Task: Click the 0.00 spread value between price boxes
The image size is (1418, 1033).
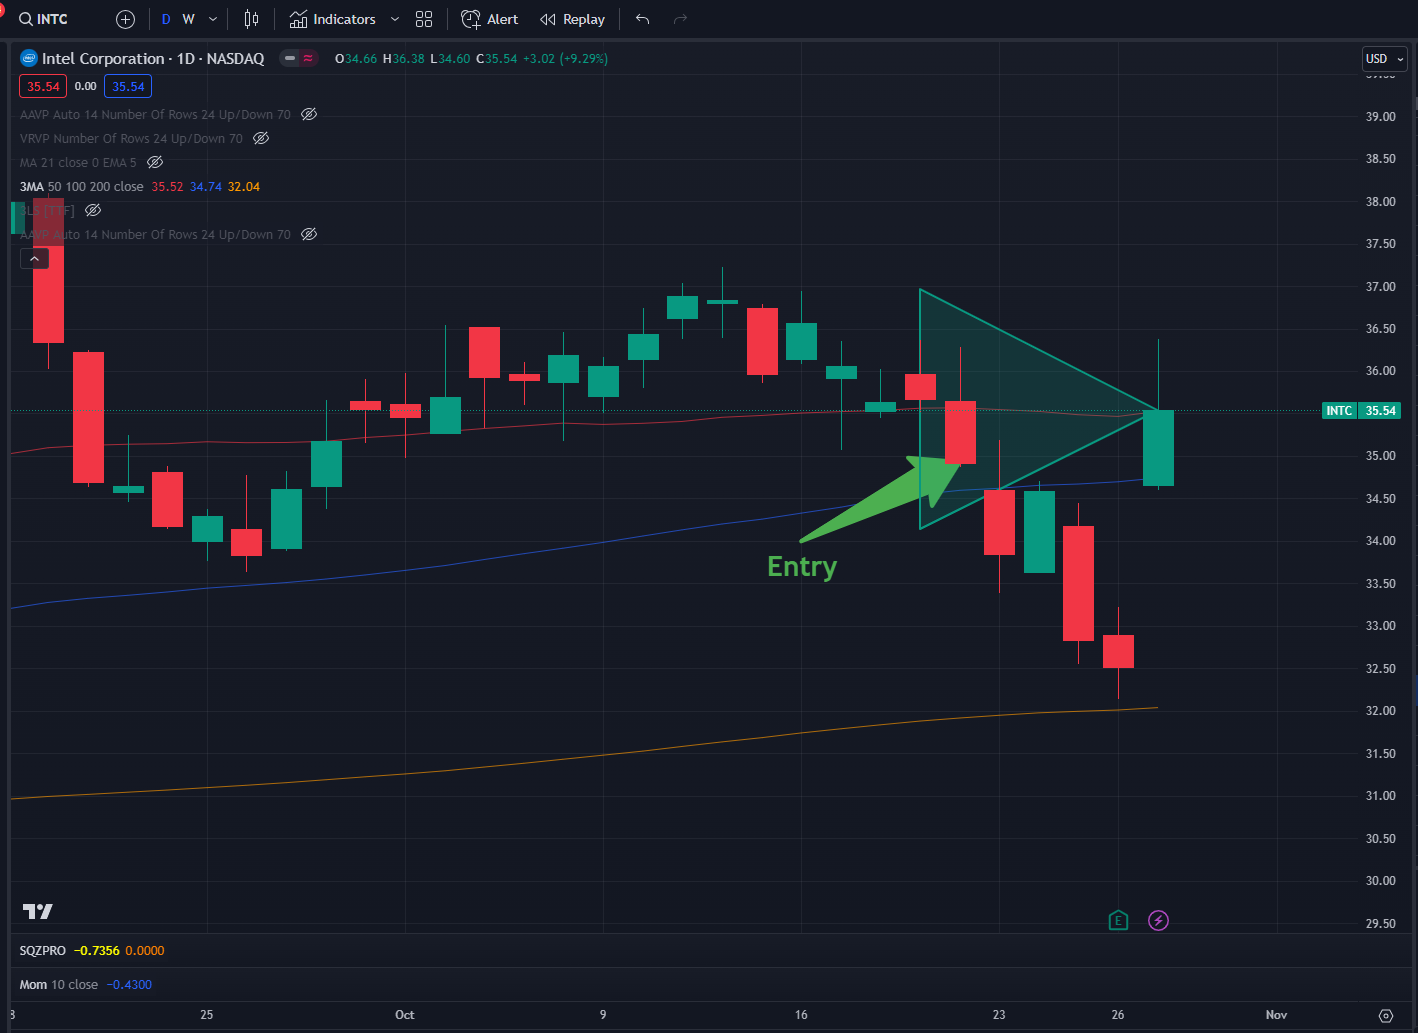Action: [86, 87]
